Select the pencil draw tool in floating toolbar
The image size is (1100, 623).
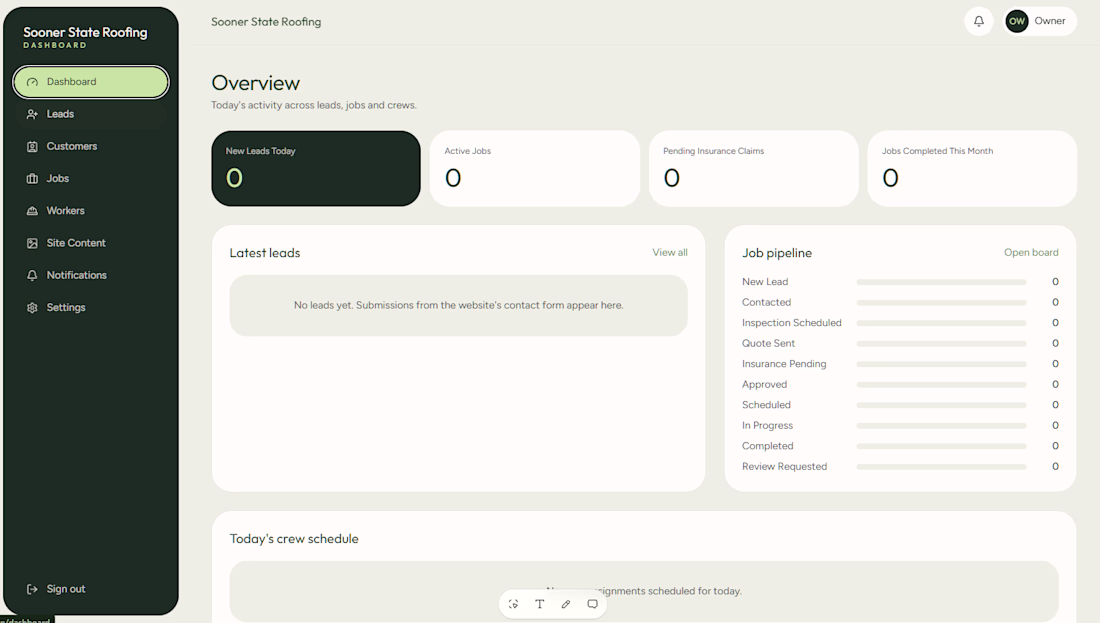[566, 604]
